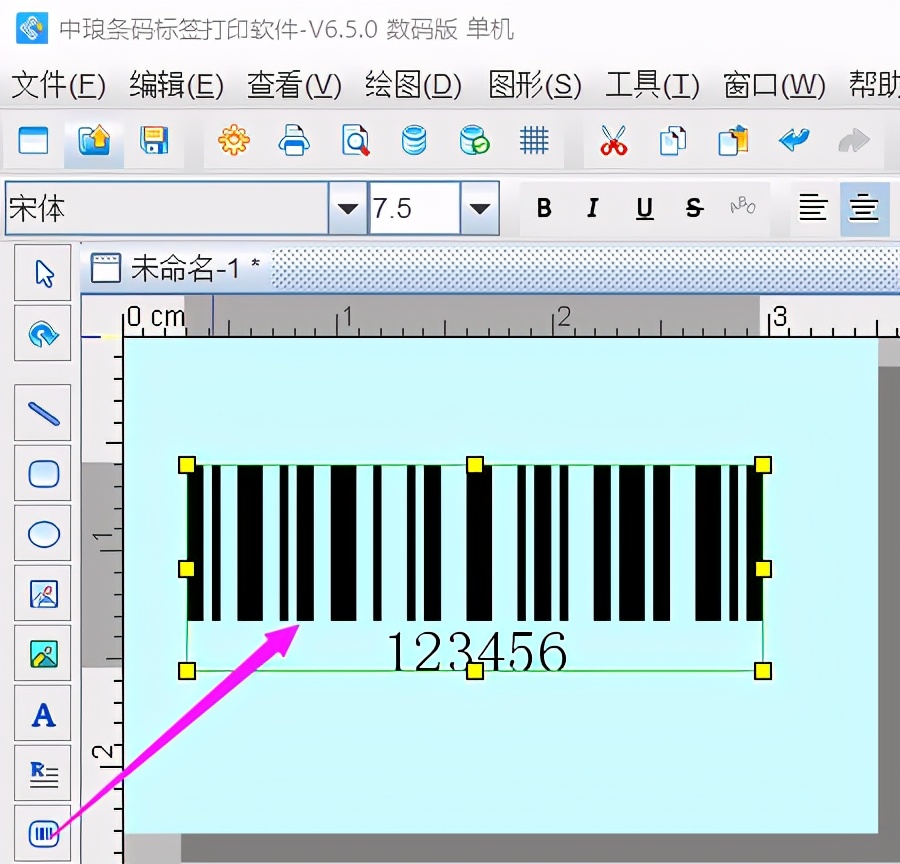This screenshot has width=900, height=864.
Task: Click the save file button
Action: 154,141
